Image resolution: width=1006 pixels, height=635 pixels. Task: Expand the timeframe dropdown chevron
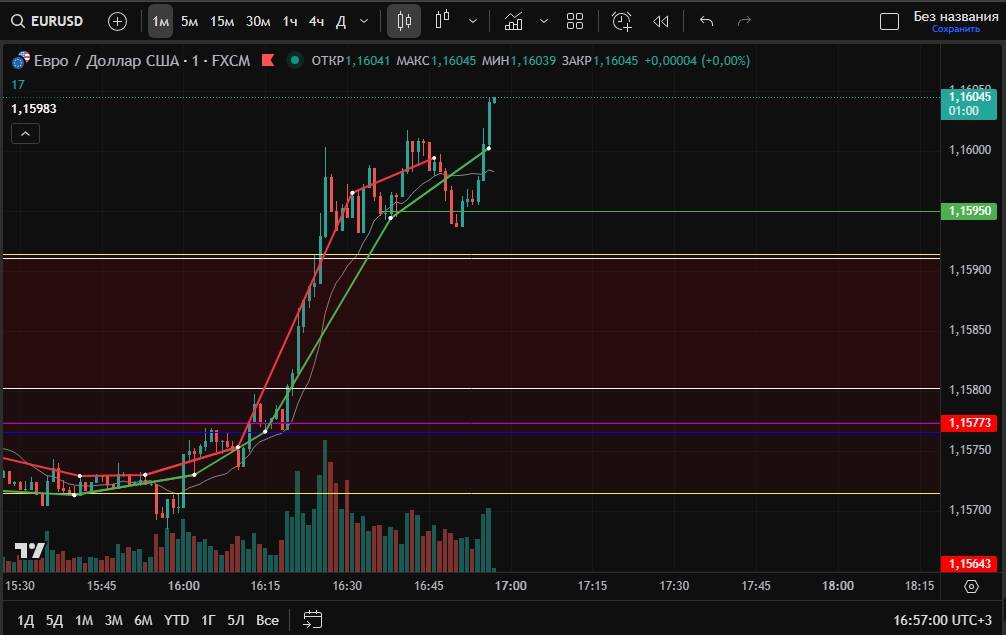363,21
